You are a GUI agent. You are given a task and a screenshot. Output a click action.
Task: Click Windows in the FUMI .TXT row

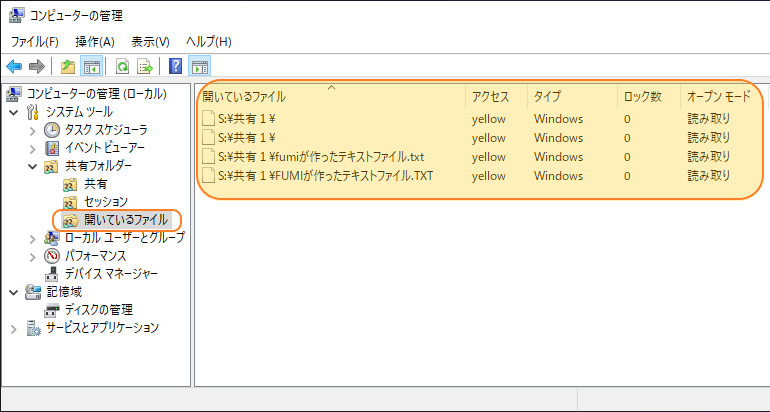coord(558,176)
